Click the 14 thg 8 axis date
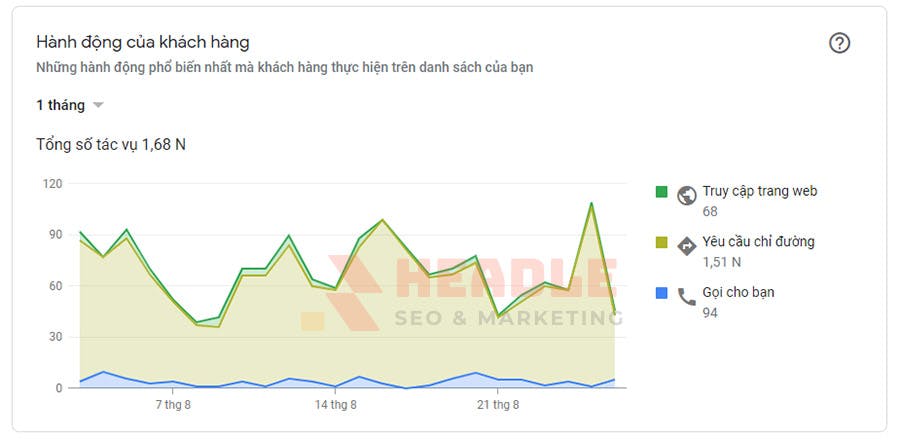900x440 pixels. tap(335, 405)
